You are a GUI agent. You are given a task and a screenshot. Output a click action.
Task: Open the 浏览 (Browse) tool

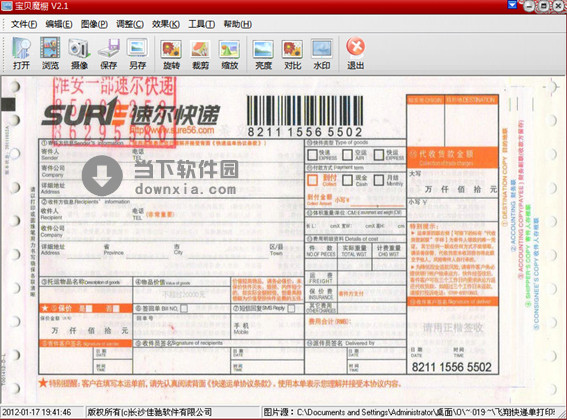coord(50,53)
